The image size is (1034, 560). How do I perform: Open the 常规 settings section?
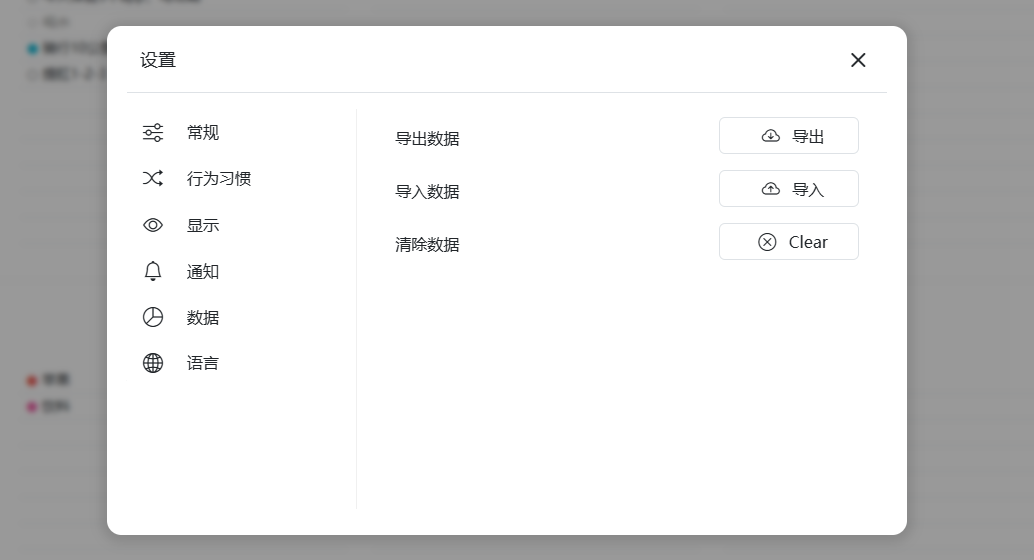pyautogui.click(x=202, y=133)
